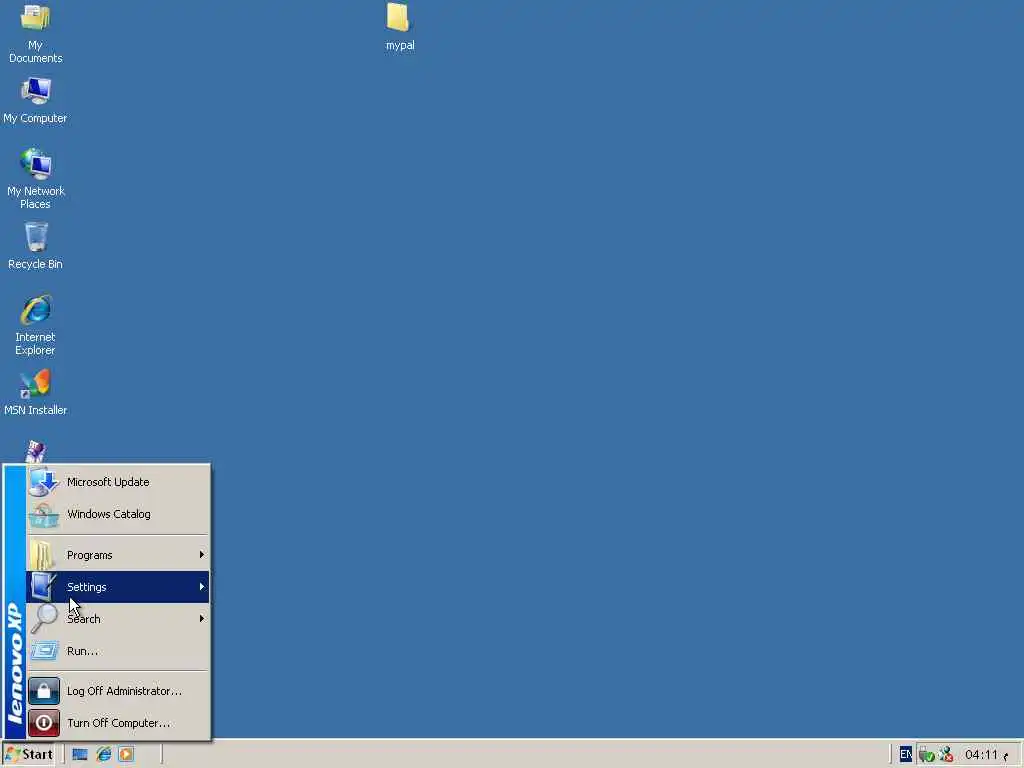Choose Log Off Administrator...
This screenshot has width=1024, height=768.
click(x=118, y=691)
